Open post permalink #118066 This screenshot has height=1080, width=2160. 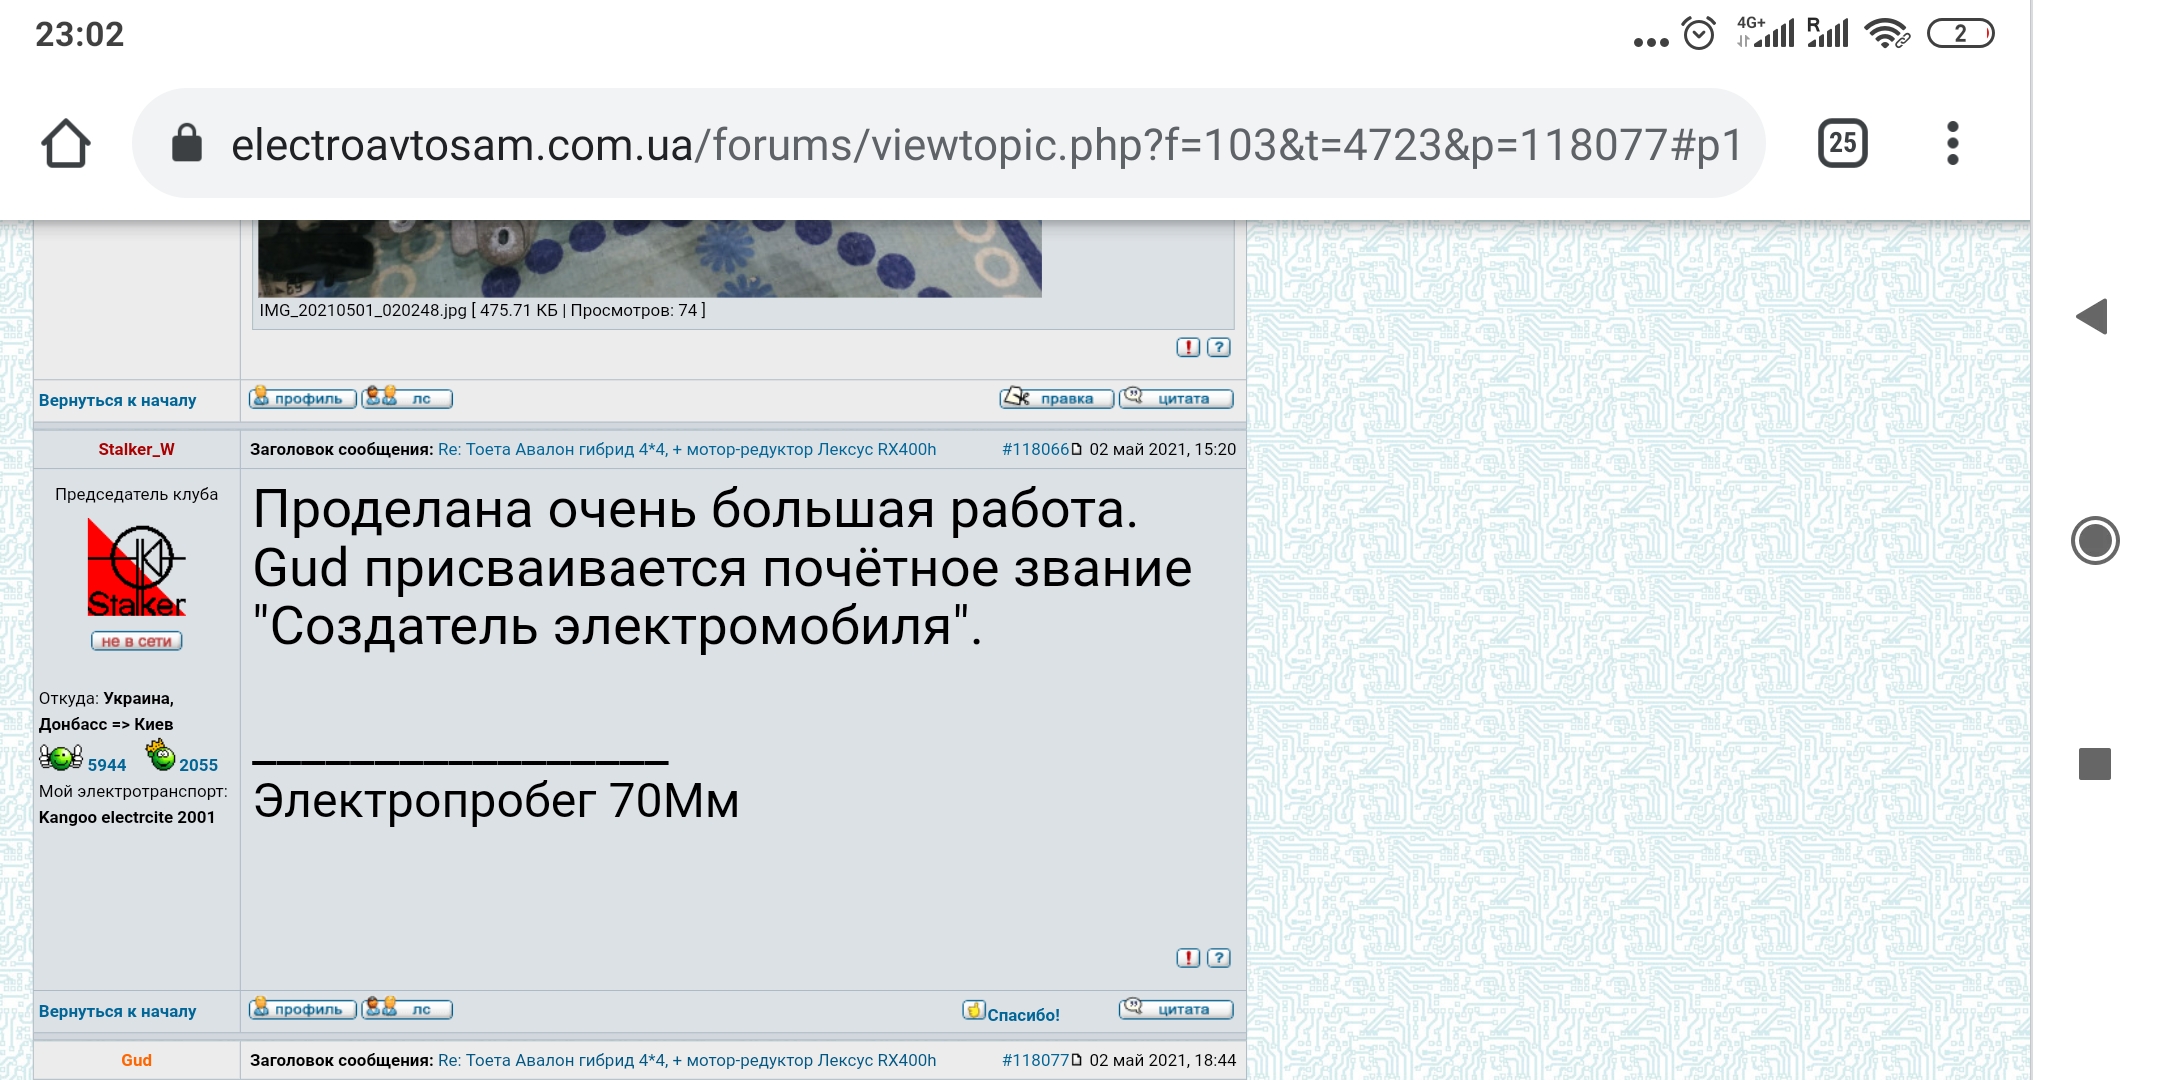pos(1035,449)
